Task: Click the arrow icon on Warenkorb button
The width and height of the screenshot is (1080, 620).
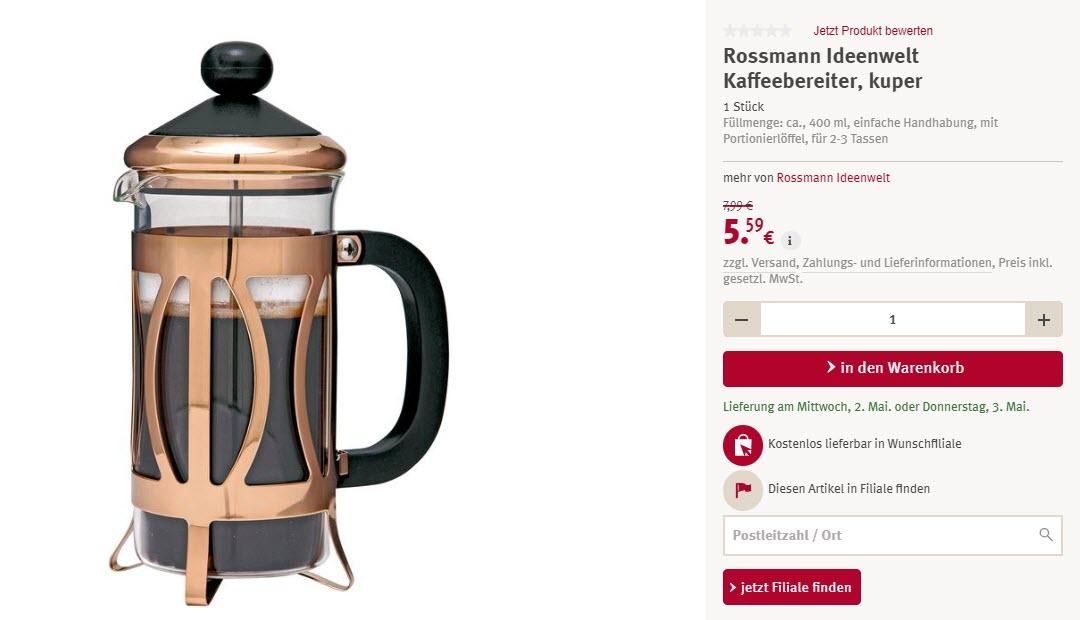Action: point(831,367)
